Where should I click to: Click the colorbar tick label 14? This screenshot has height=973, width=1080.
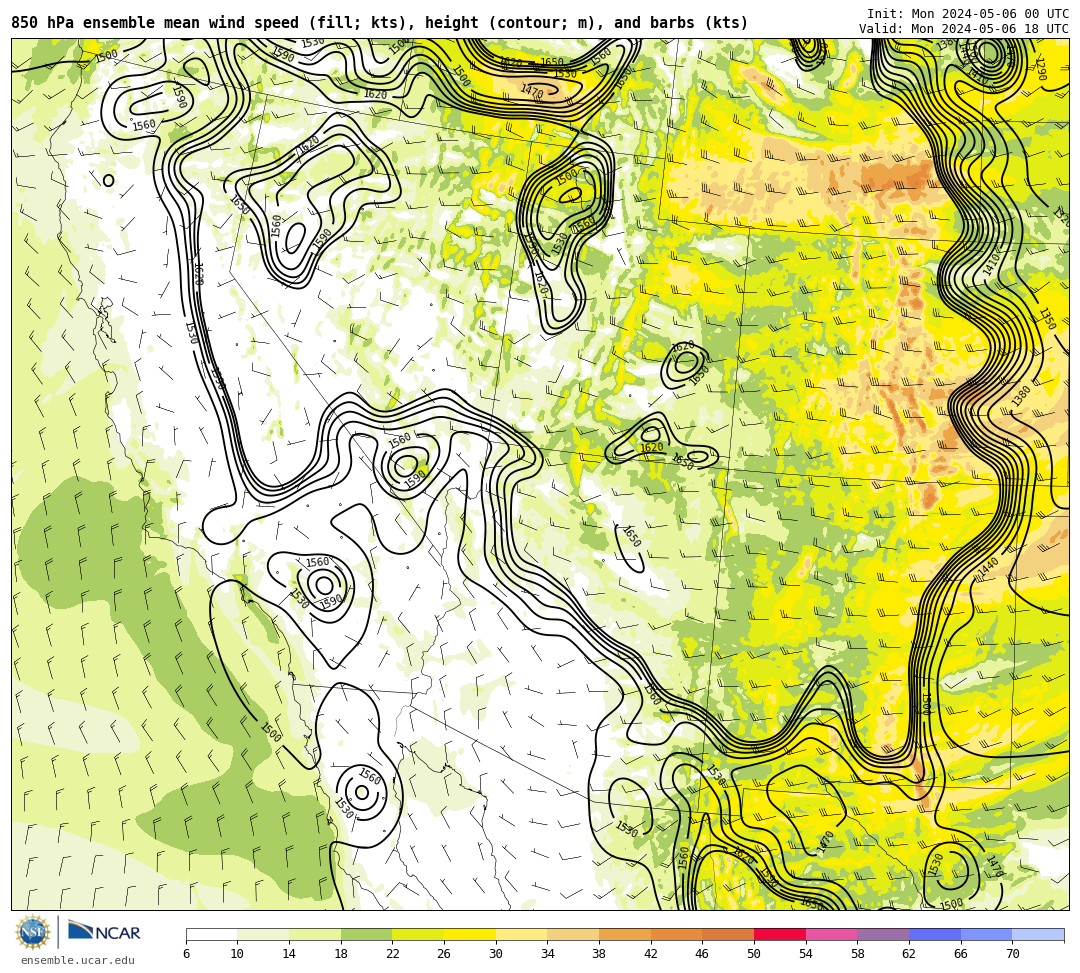pyautogui.click(x=289, y=954)
